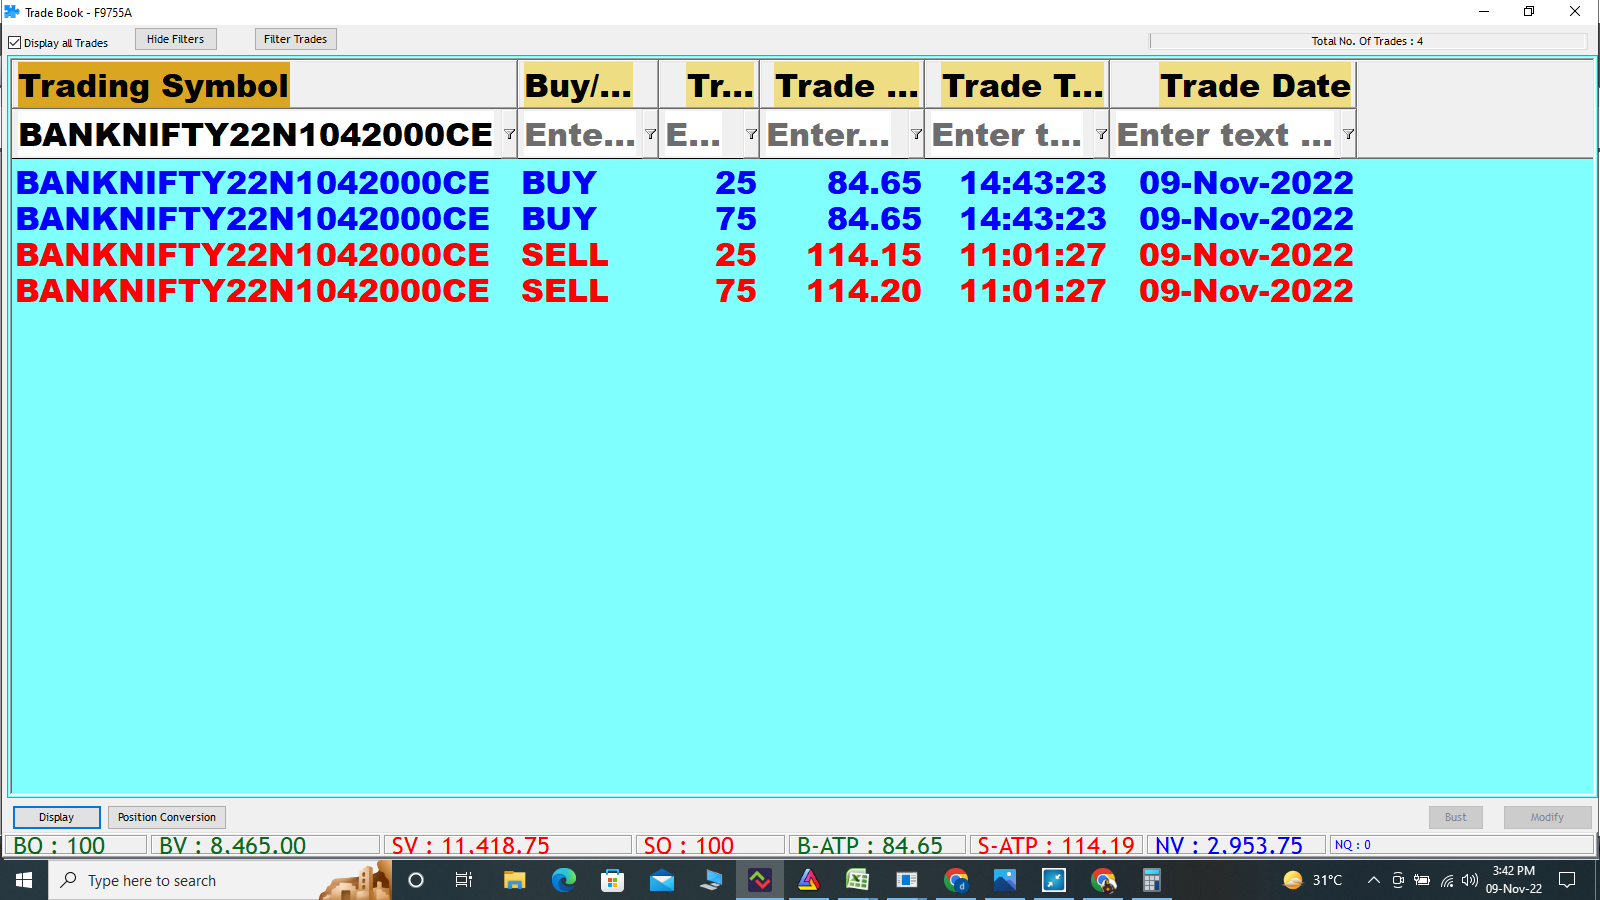The image size is (1600, 900).
Task: Open Position Conversion
Action: coord(166,817)
